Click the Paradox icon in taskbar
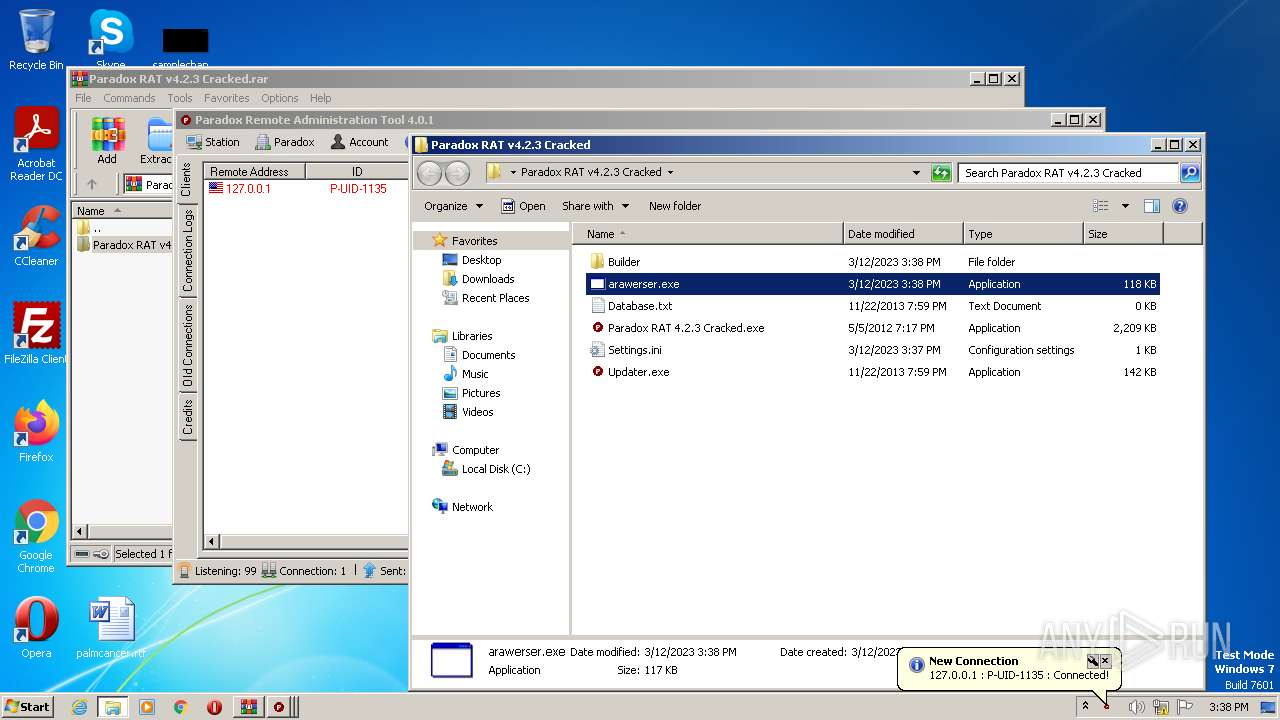 coord(279,707)
